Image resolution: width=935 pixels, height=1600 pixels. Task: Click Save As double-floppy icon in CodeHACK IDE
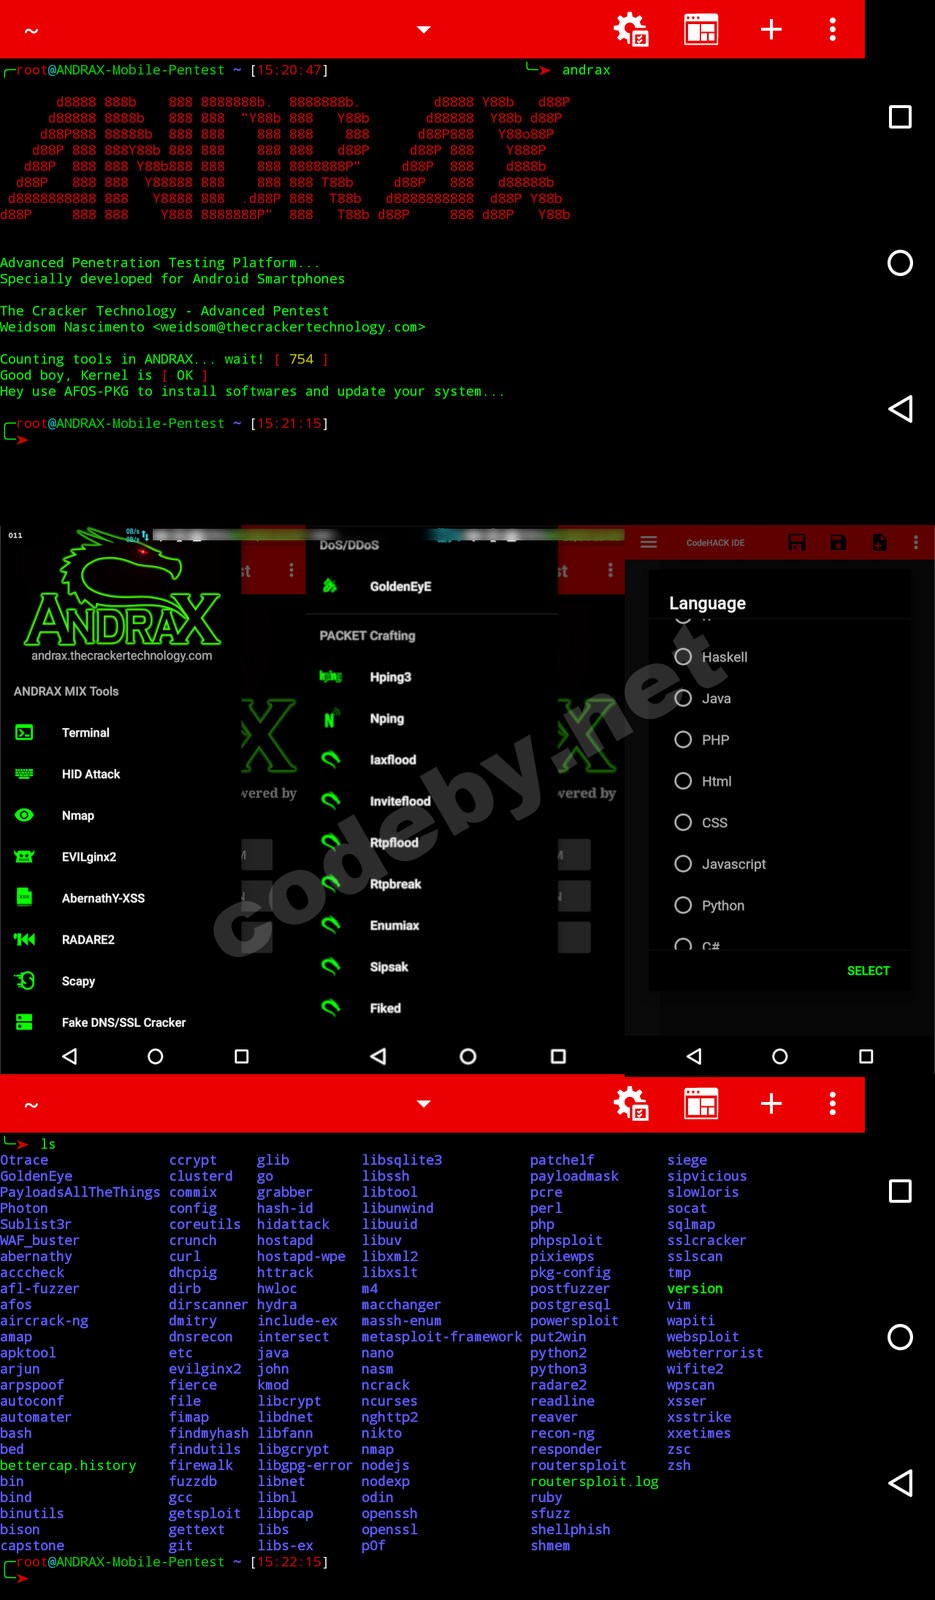tap(797, 542)
